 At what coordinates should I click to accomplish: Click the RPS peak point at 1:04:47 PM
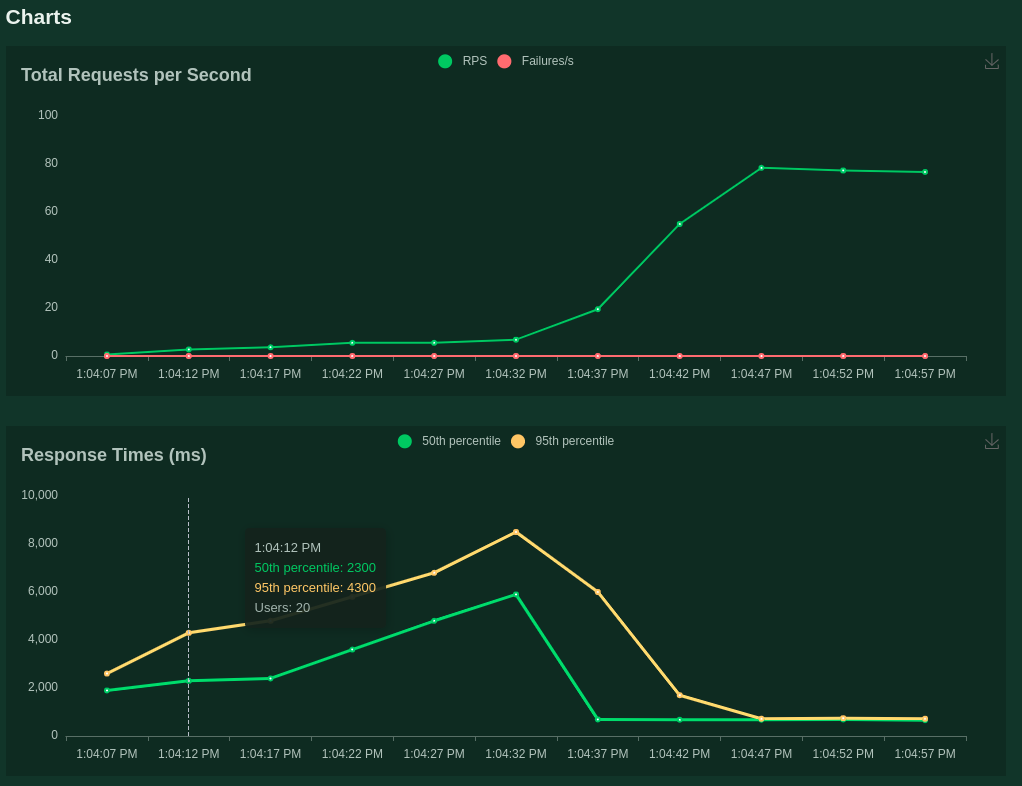click(760, 168)
